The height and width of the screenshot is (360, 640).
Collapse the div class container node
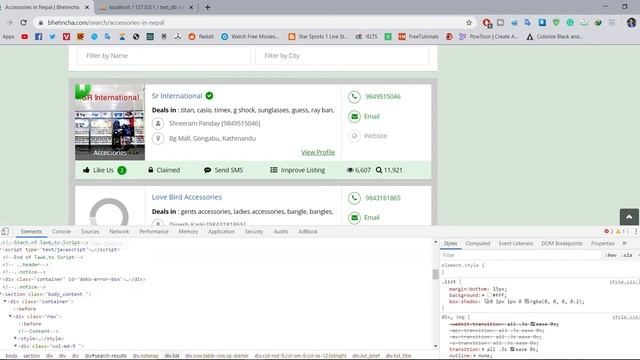click(5, 302)
